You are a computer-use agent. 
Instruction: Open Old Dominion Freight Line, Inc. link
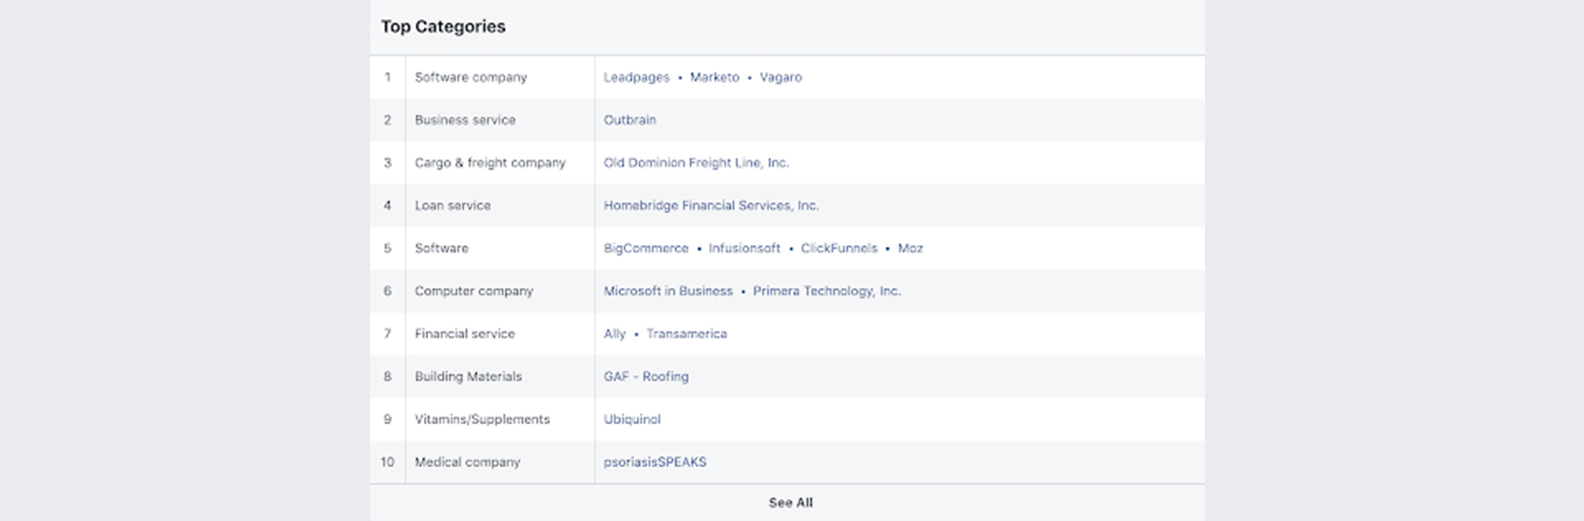[x=696, y=163]
